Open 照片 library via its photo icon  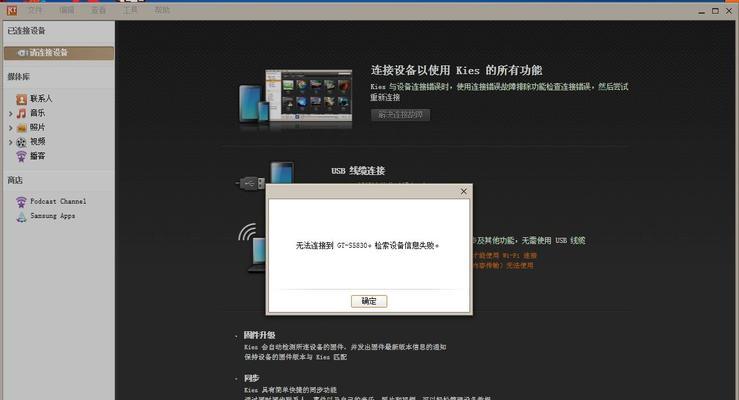tap(21, 128)
